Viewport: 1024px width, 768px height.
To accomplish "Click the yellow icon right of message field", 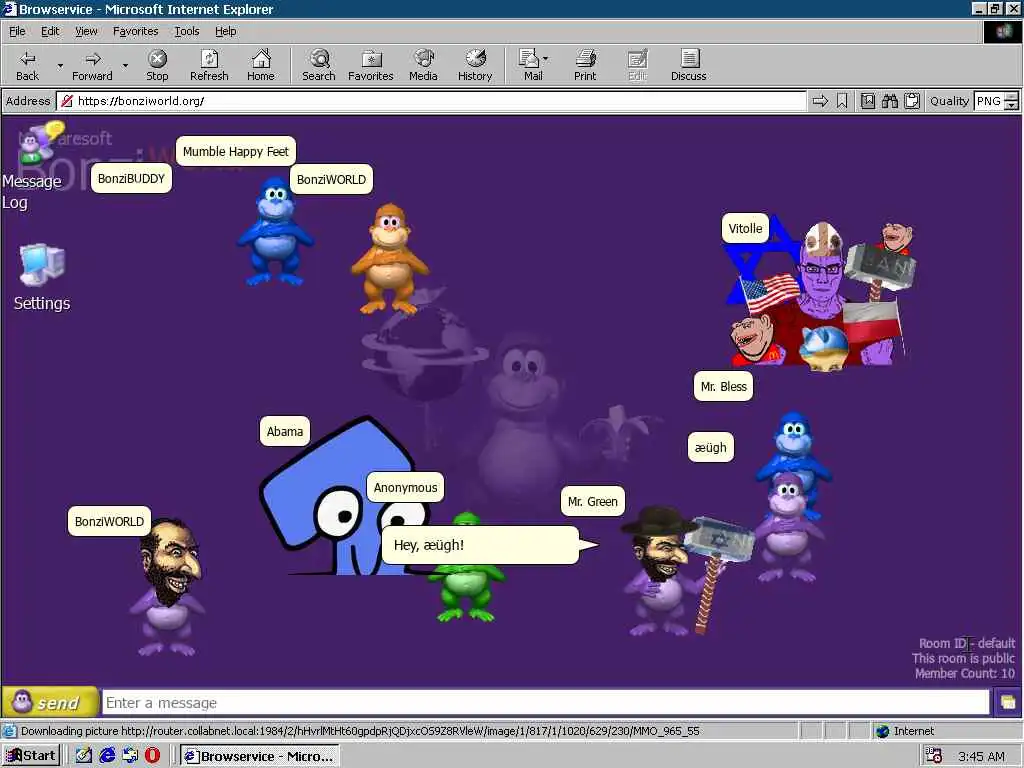I will [x=1008, y=703].
